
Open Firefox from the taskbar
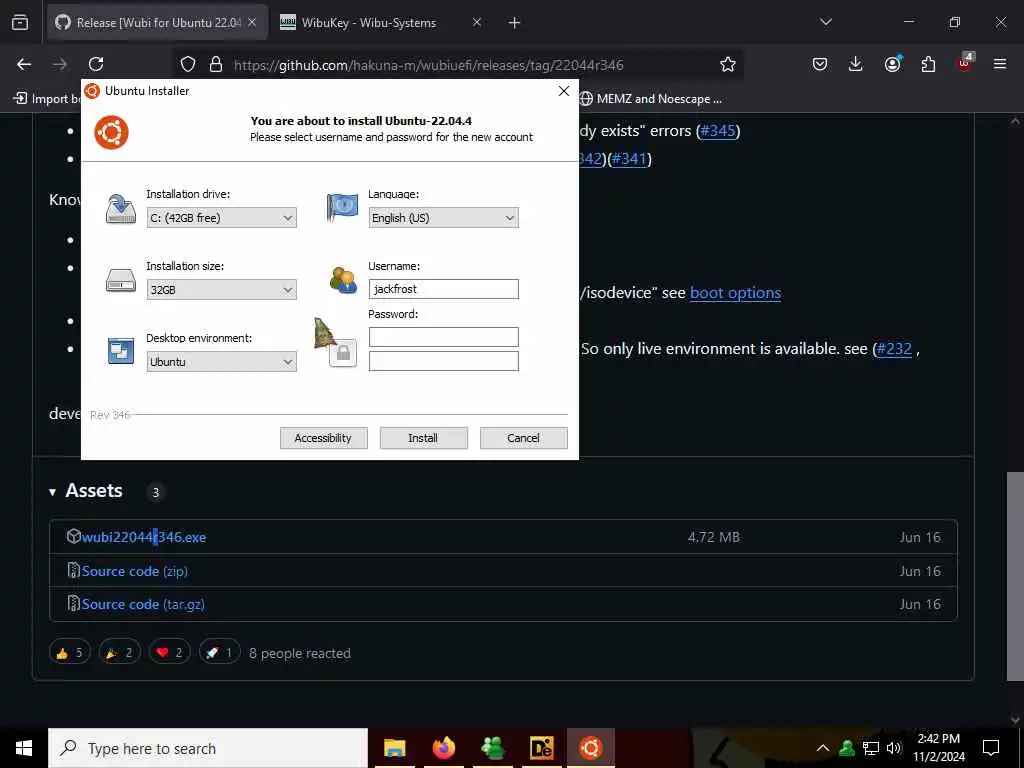(443, 748)
